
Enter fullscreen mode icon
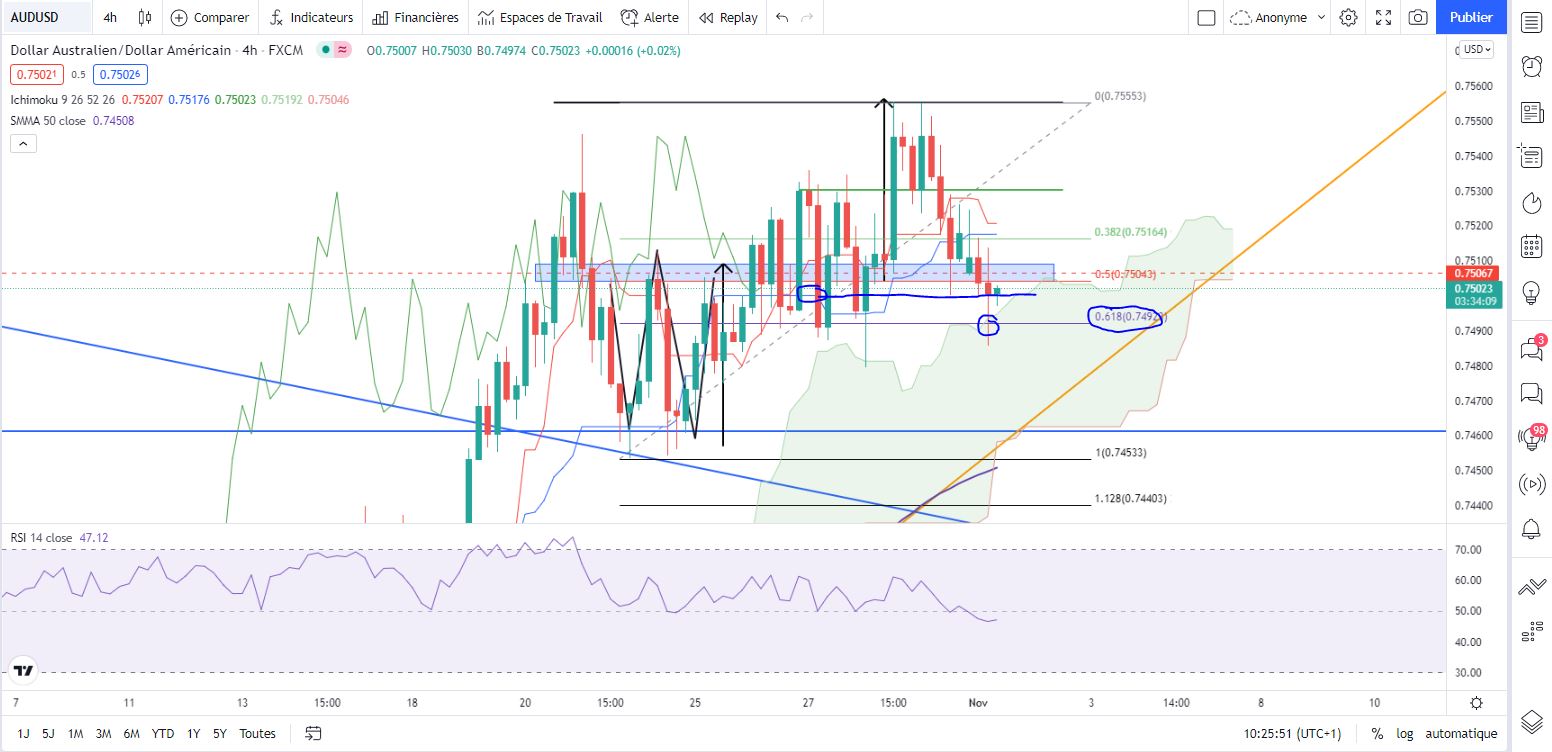1384,17
